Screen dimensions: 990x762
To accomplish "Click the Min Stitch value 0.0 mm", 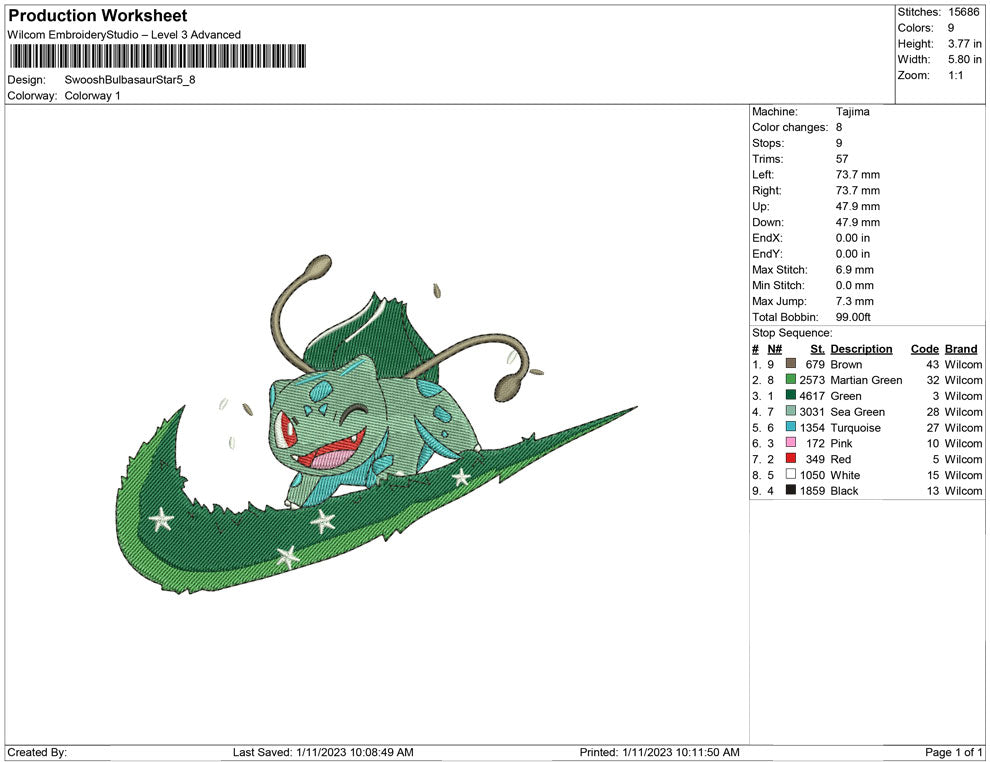I will [x=855, y=285].
